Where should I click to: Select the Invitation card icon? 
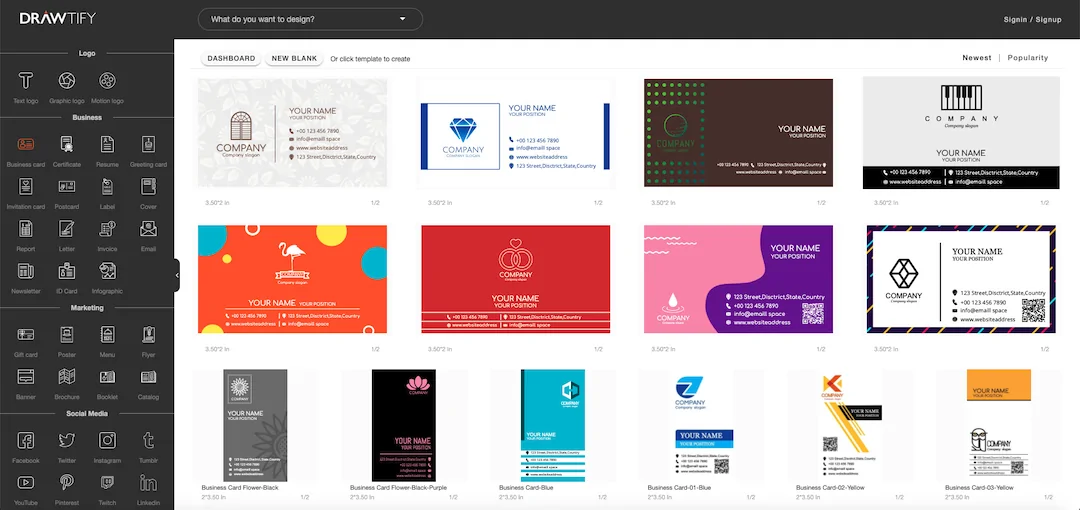click(x=26, y=186)
